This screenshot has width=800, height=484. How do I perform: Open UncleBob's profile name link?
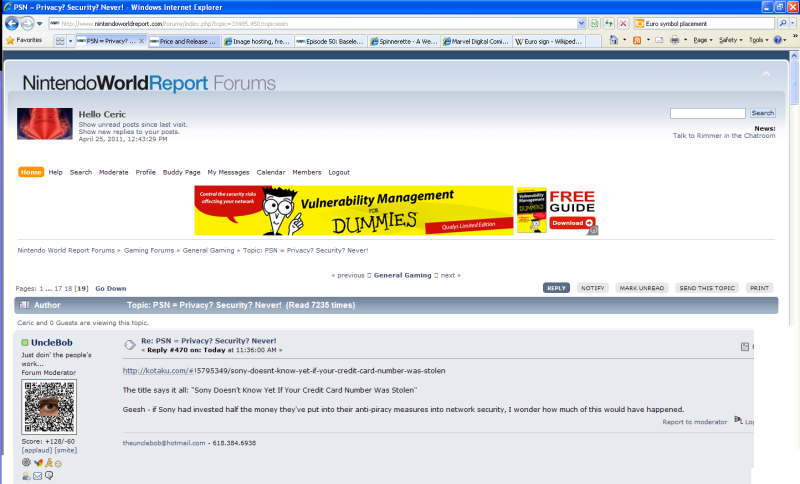point(52,343)
